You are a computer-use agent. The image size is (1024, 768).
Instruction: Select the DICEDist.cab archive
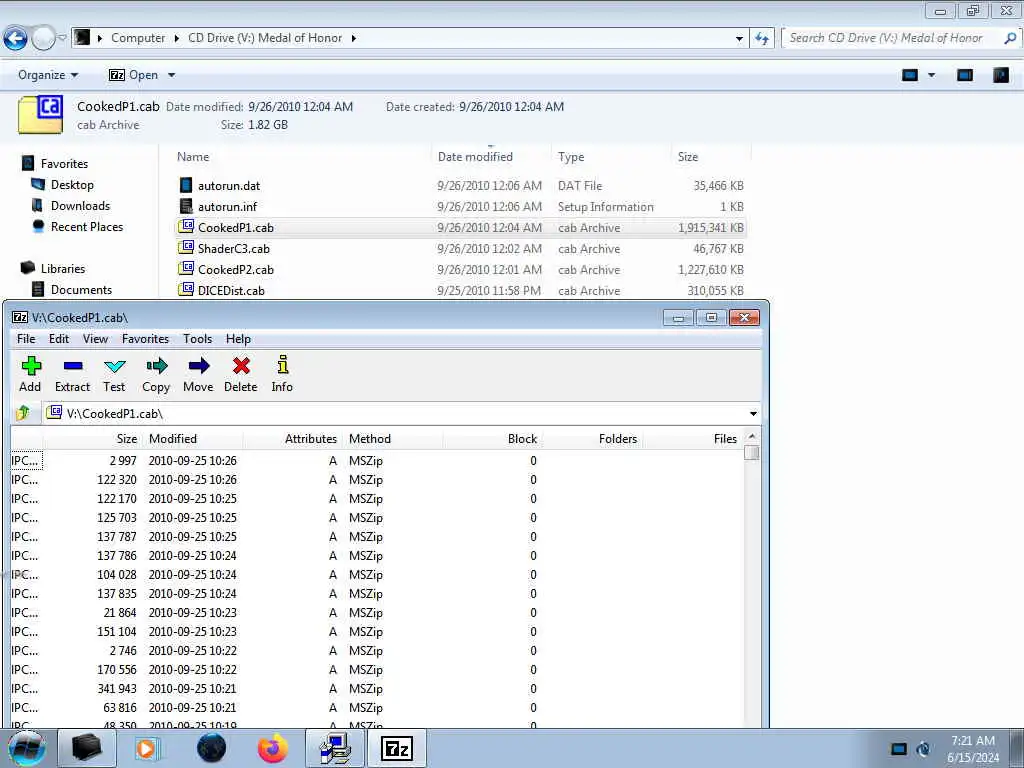click(231, 291)
